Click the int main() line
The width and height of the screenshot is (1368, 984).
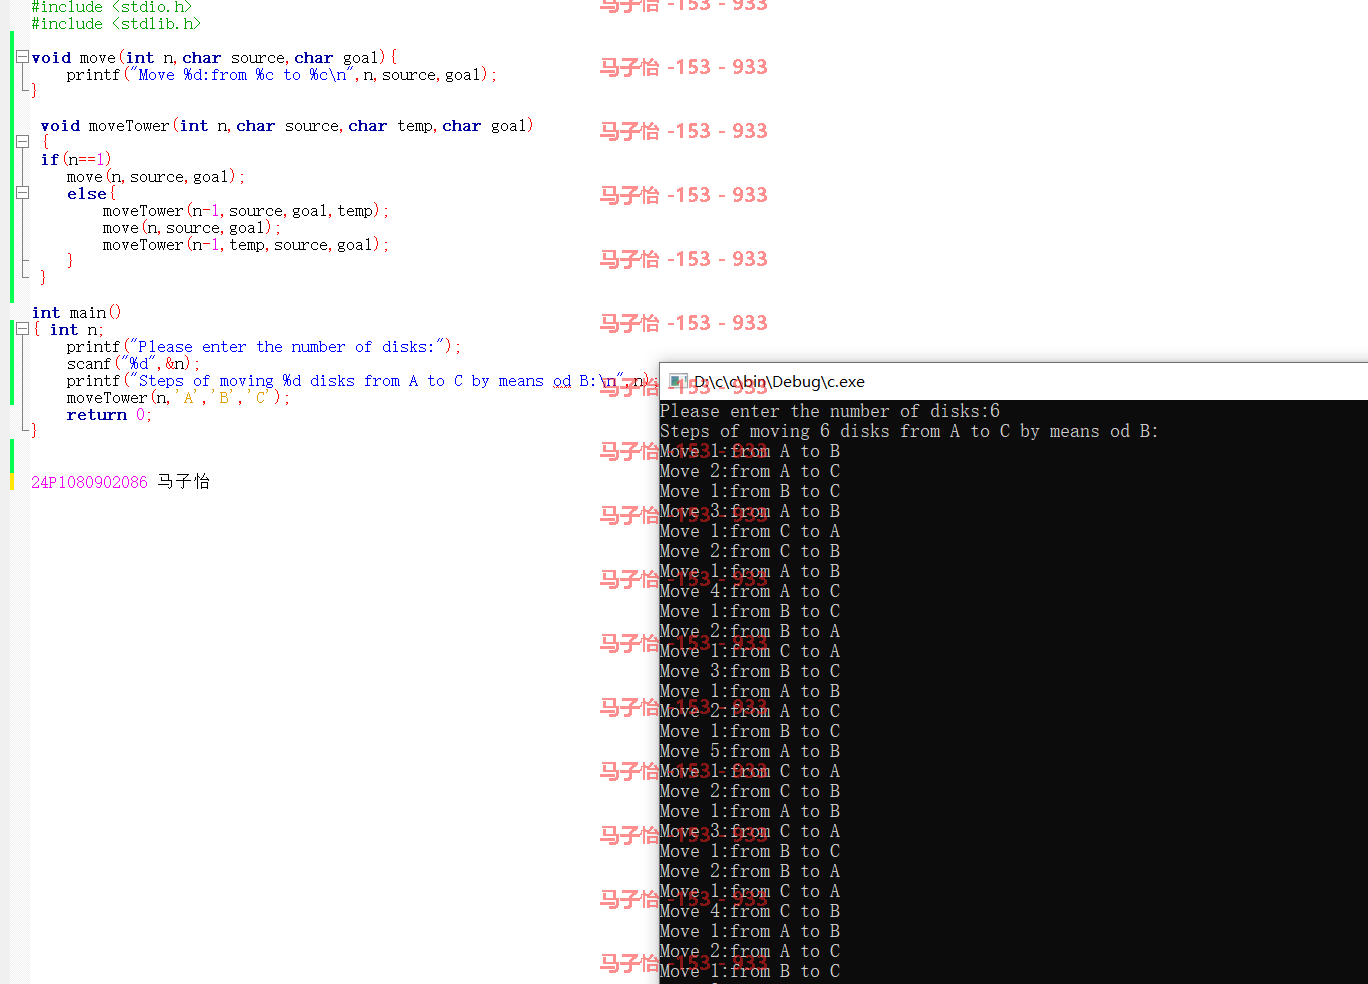tap(76, 313)
